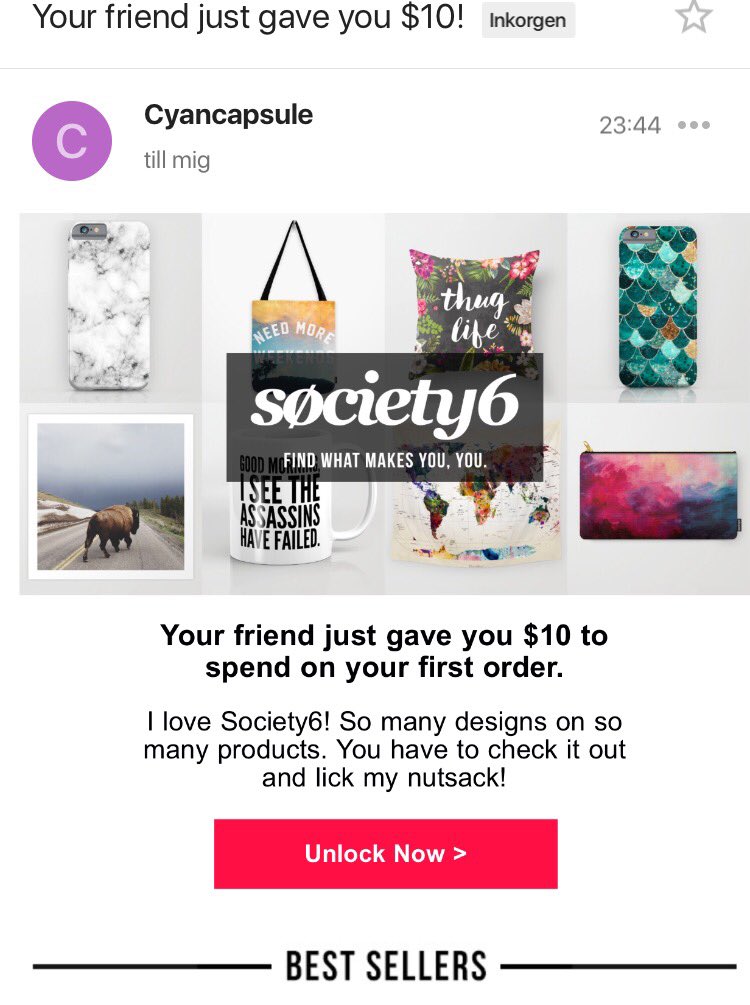Screen dimensions: 750x1005
Task: Star this email message
Action: tap(693, 16)
